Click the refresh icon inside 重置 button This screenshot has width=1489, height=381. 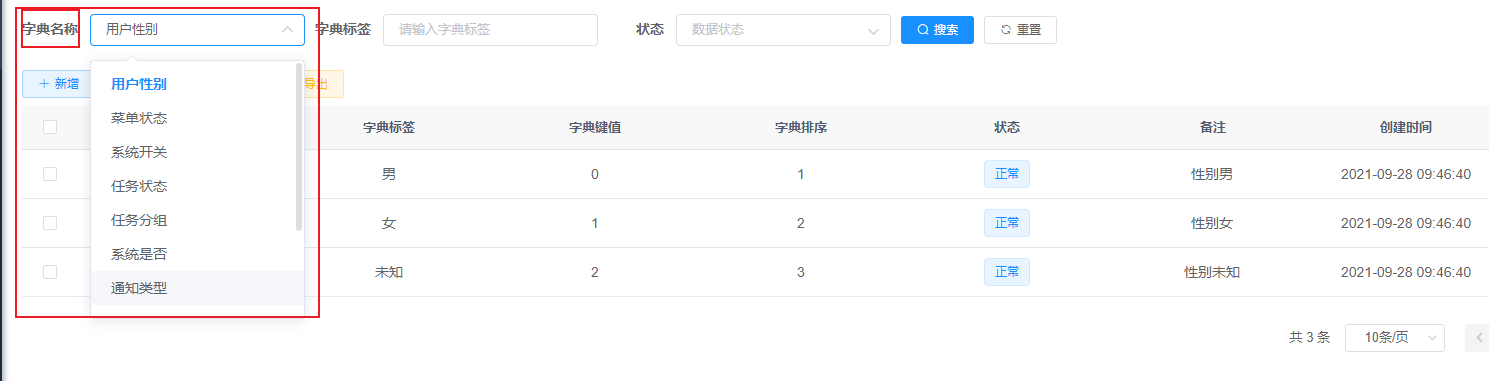pyautogui.click(x=1006, y=30)
